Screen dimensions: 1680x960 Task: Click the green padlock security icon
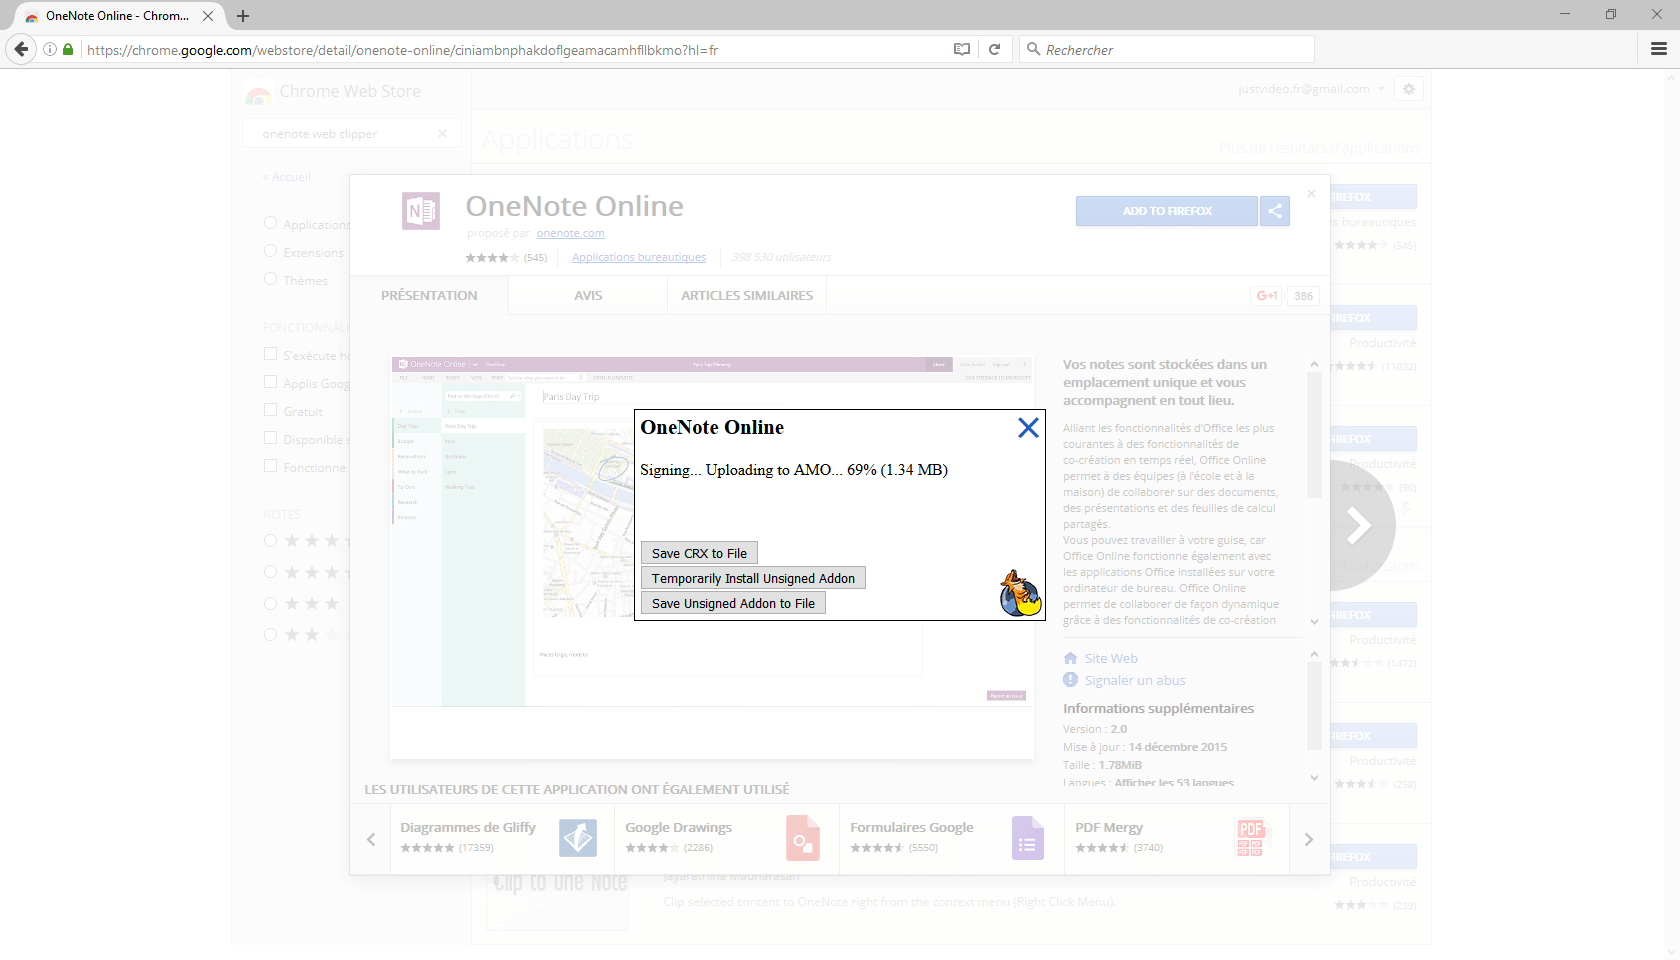click(68, 49)
